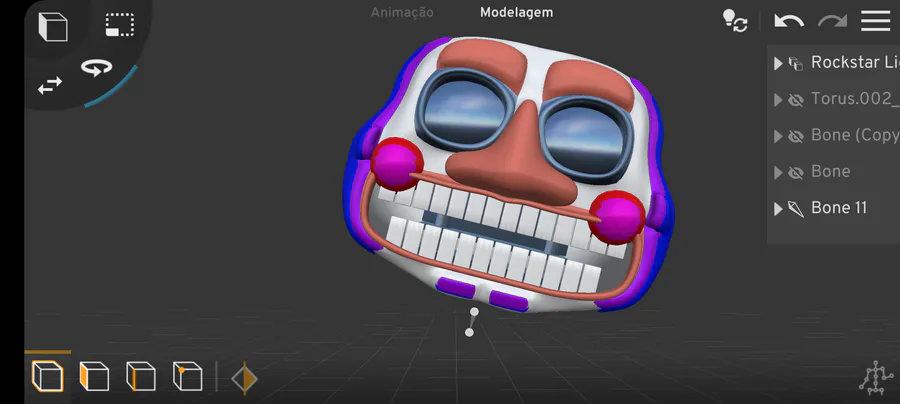Tap the orbit rotate arrow icon
Viewport: 900px width, 404px height.
tap(96, 67)
